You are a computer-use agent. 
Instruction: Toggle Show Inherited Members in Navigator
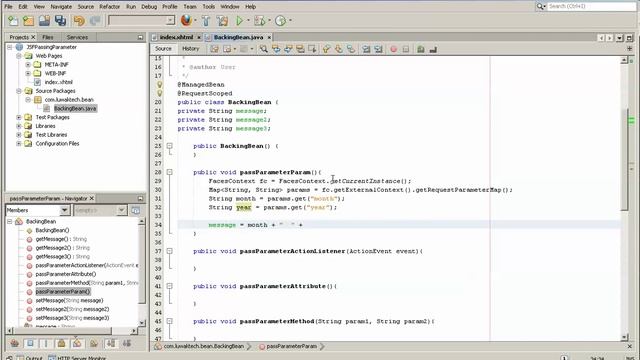tap(15, 343)
